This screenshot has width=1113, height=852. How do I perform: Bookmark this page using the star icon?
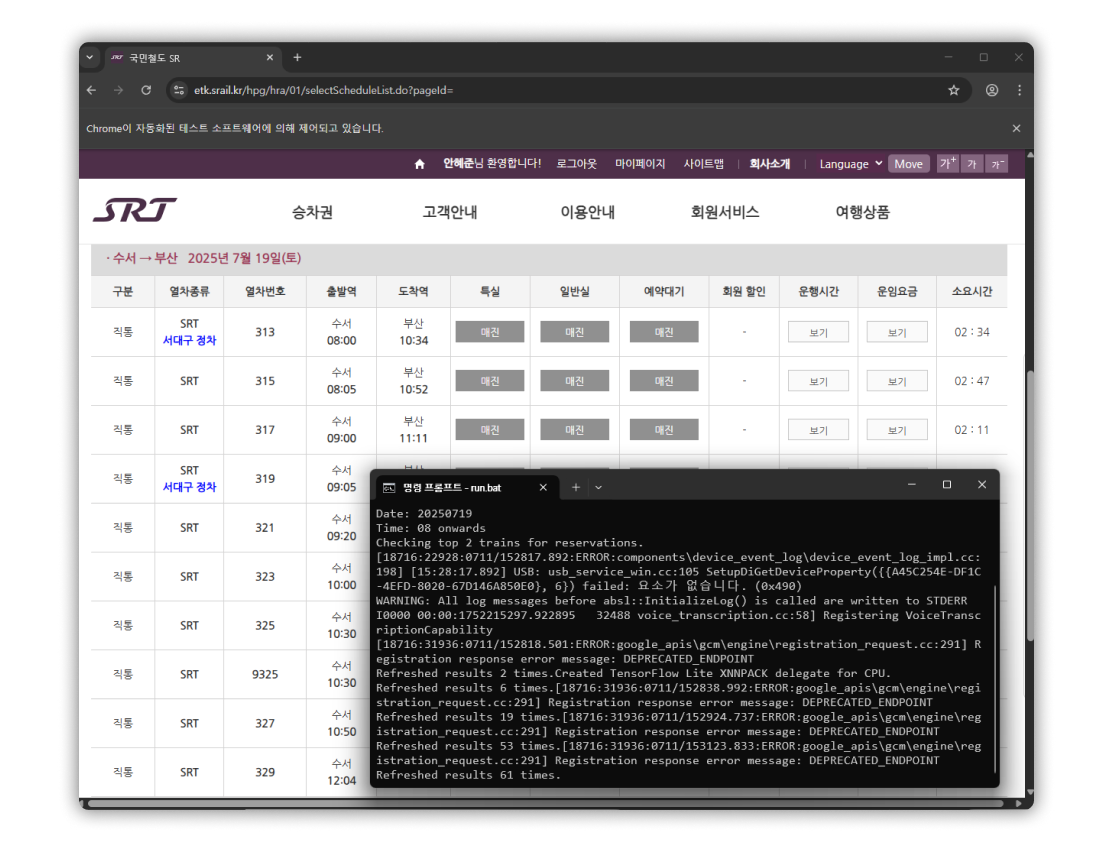954,90
